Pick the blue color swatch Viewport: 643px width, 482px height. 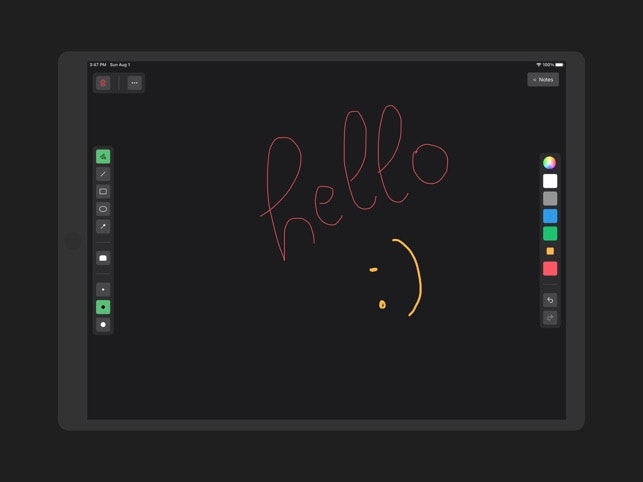coord(550,216)
